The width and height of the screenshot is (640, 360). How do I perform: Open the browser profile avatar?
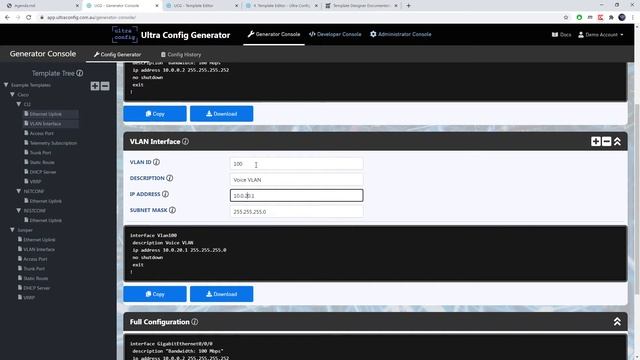tap(622, 17)
